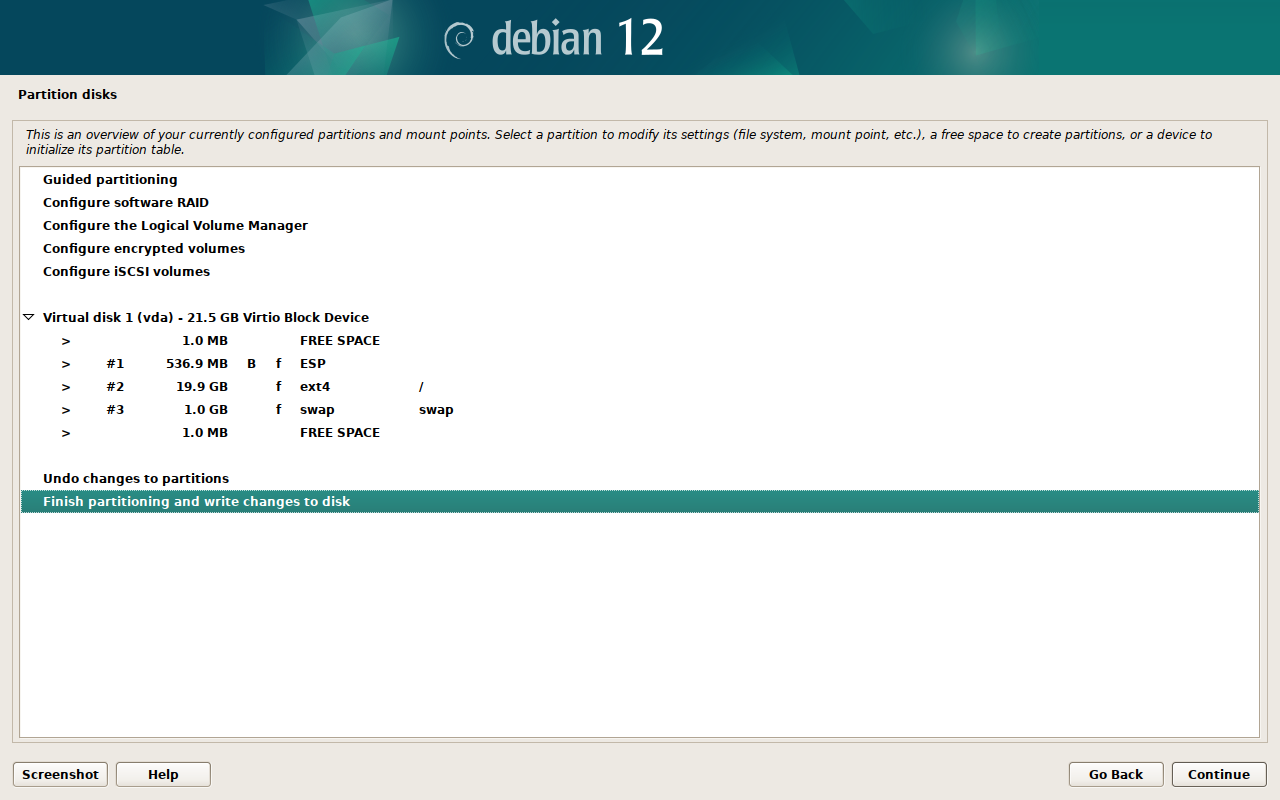Viewport: 1280px width, 800px height.
Task: Select Configure software RAID
Action: [x=126, y=203]
